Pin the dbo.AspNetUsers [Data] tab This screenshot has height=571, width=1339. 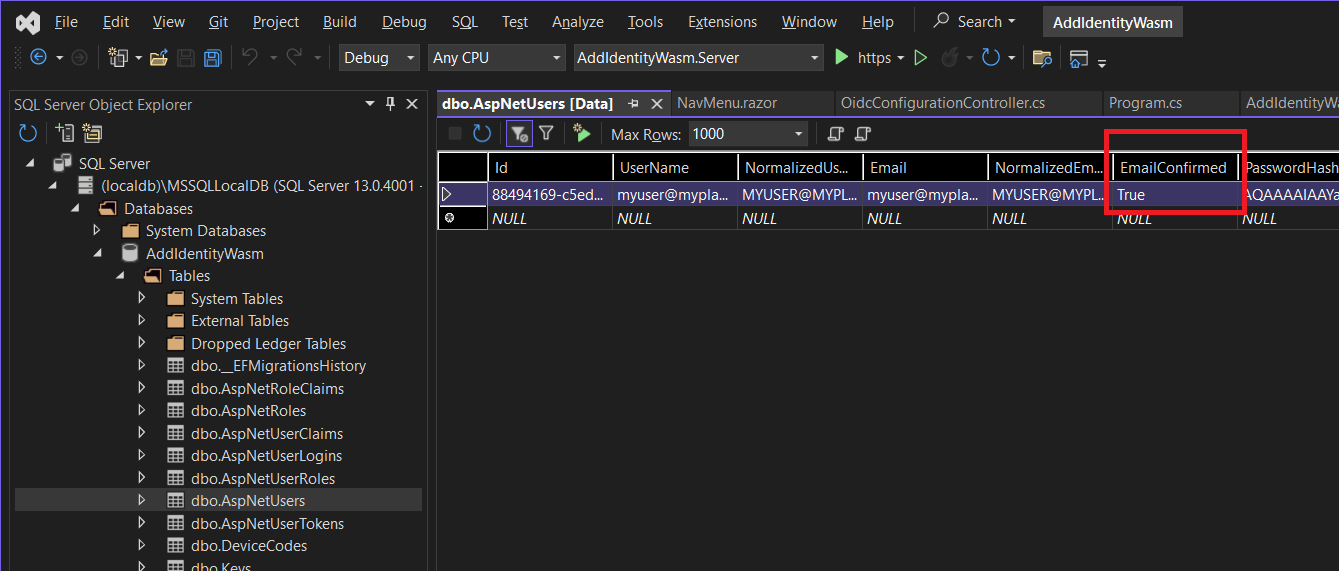(634, 104)
